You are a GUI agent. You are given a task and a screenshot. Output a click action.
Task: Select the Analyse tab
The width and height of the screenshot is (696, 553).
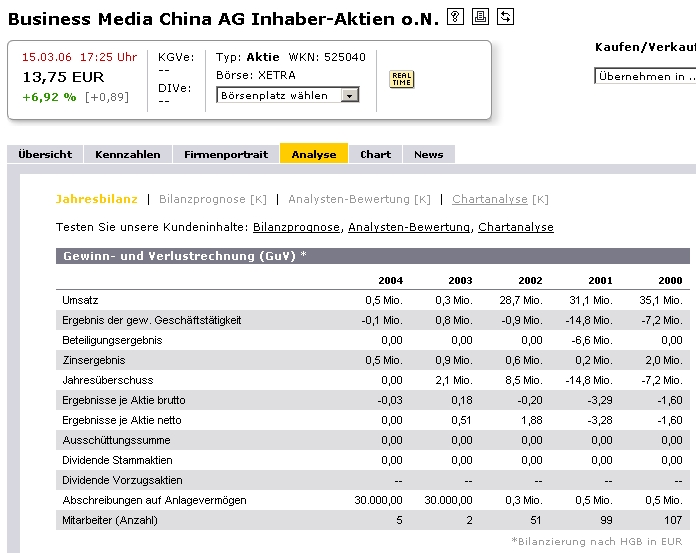[314, 154]
